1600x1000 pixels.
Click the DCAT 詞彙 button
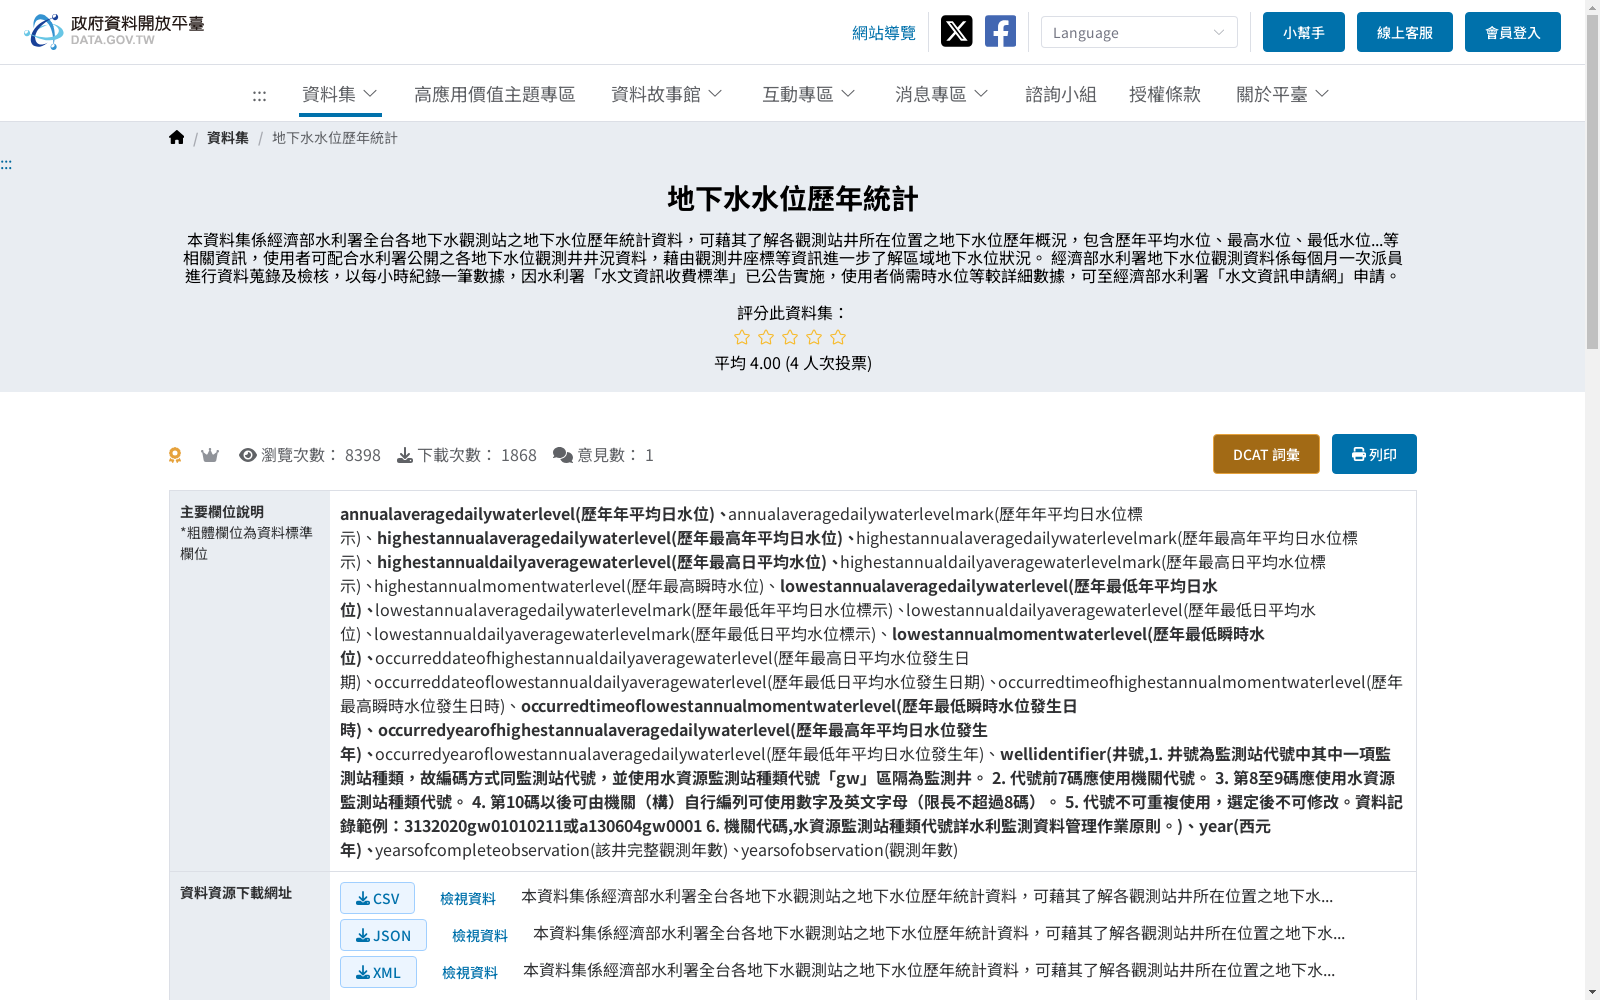pos(1266,454)
